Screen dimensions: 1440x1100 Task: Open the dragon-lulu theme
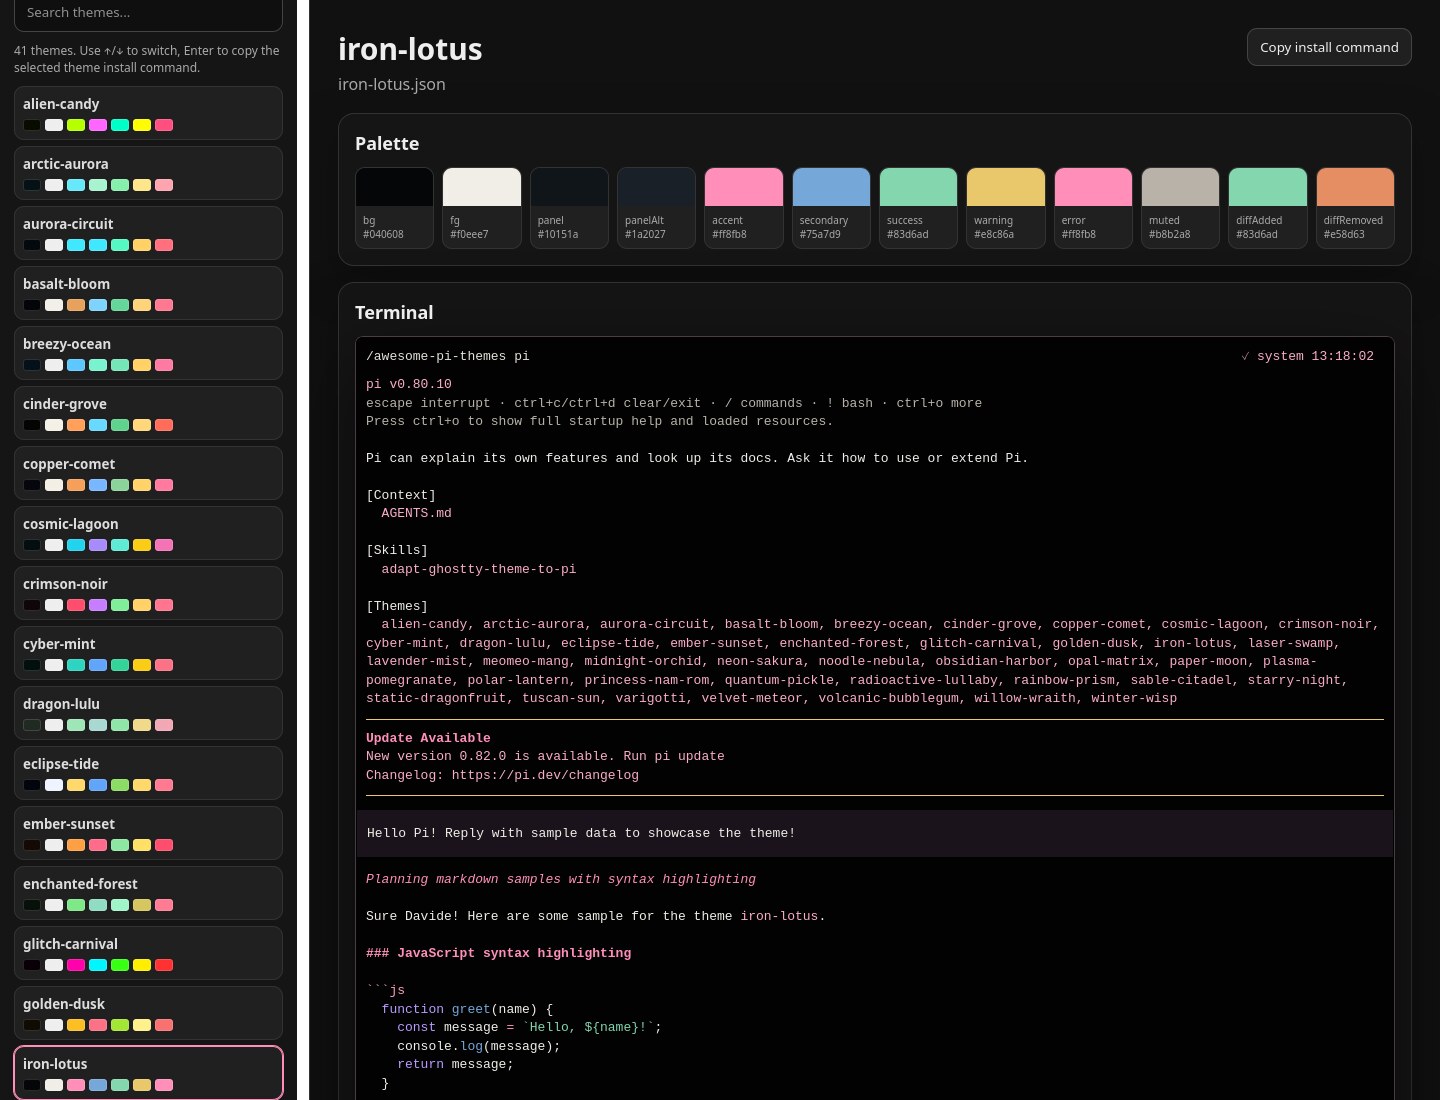coord(148,713)
